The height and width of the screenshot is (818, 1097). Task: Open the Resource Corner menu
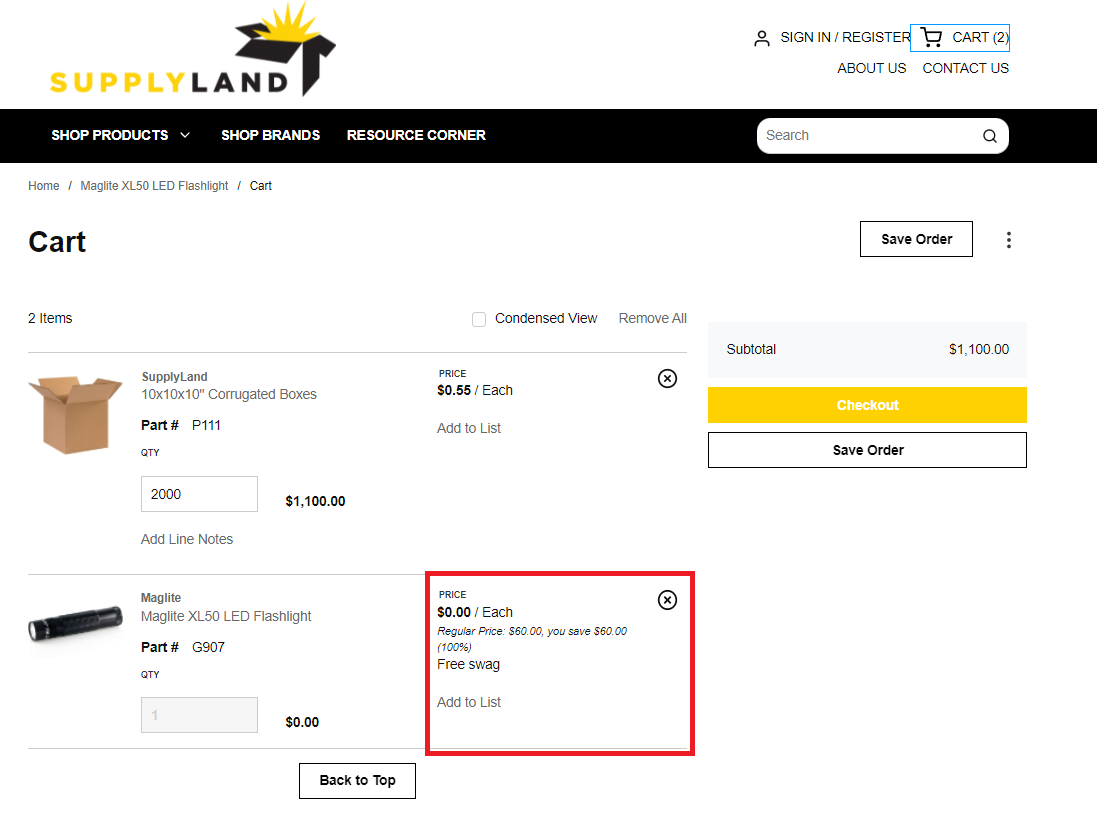(416, 135)
